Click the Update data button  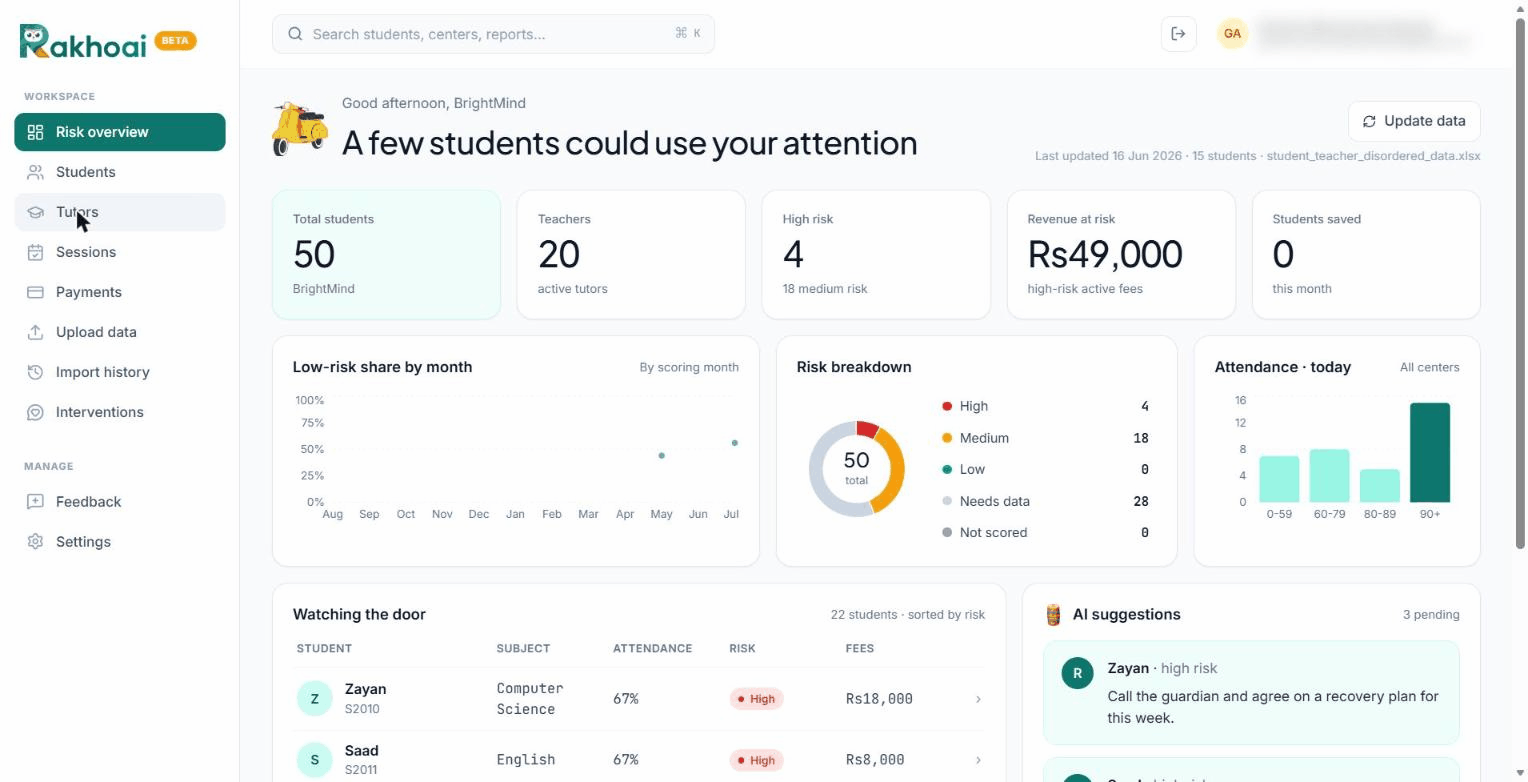point(1414,121)
